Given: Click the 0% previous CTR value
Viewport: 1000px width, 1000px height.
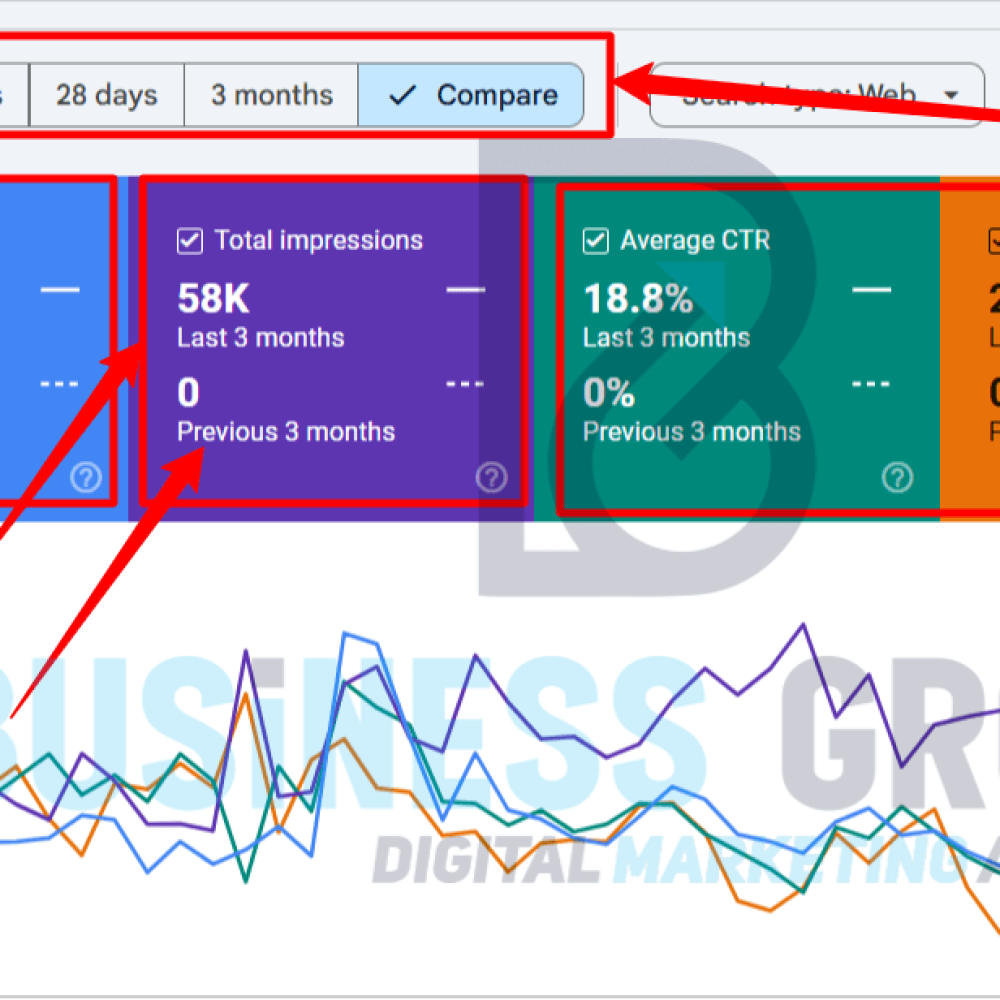Looking at the screenshot, I should tap(609, 392).
